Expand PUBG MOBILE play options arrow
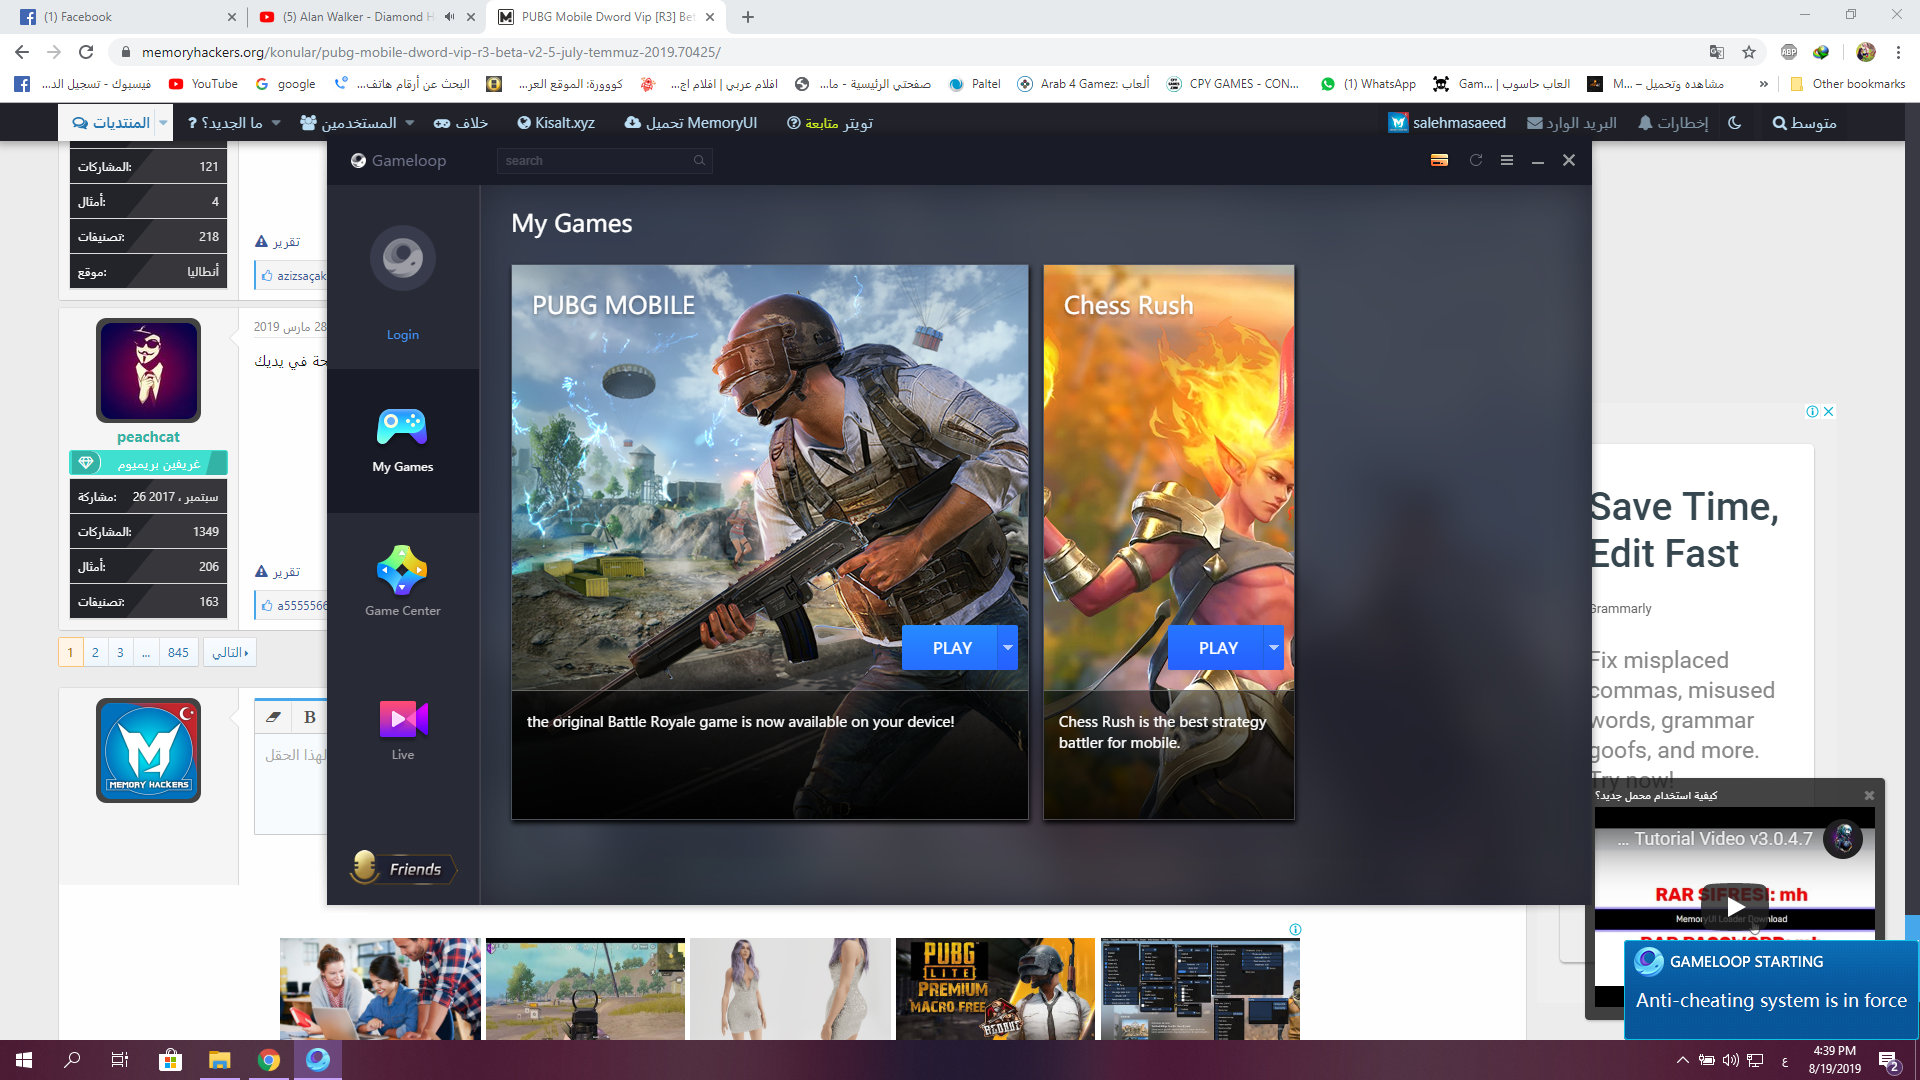The height and width of the screenshot is (1080, 1920). pos(1008,648)
